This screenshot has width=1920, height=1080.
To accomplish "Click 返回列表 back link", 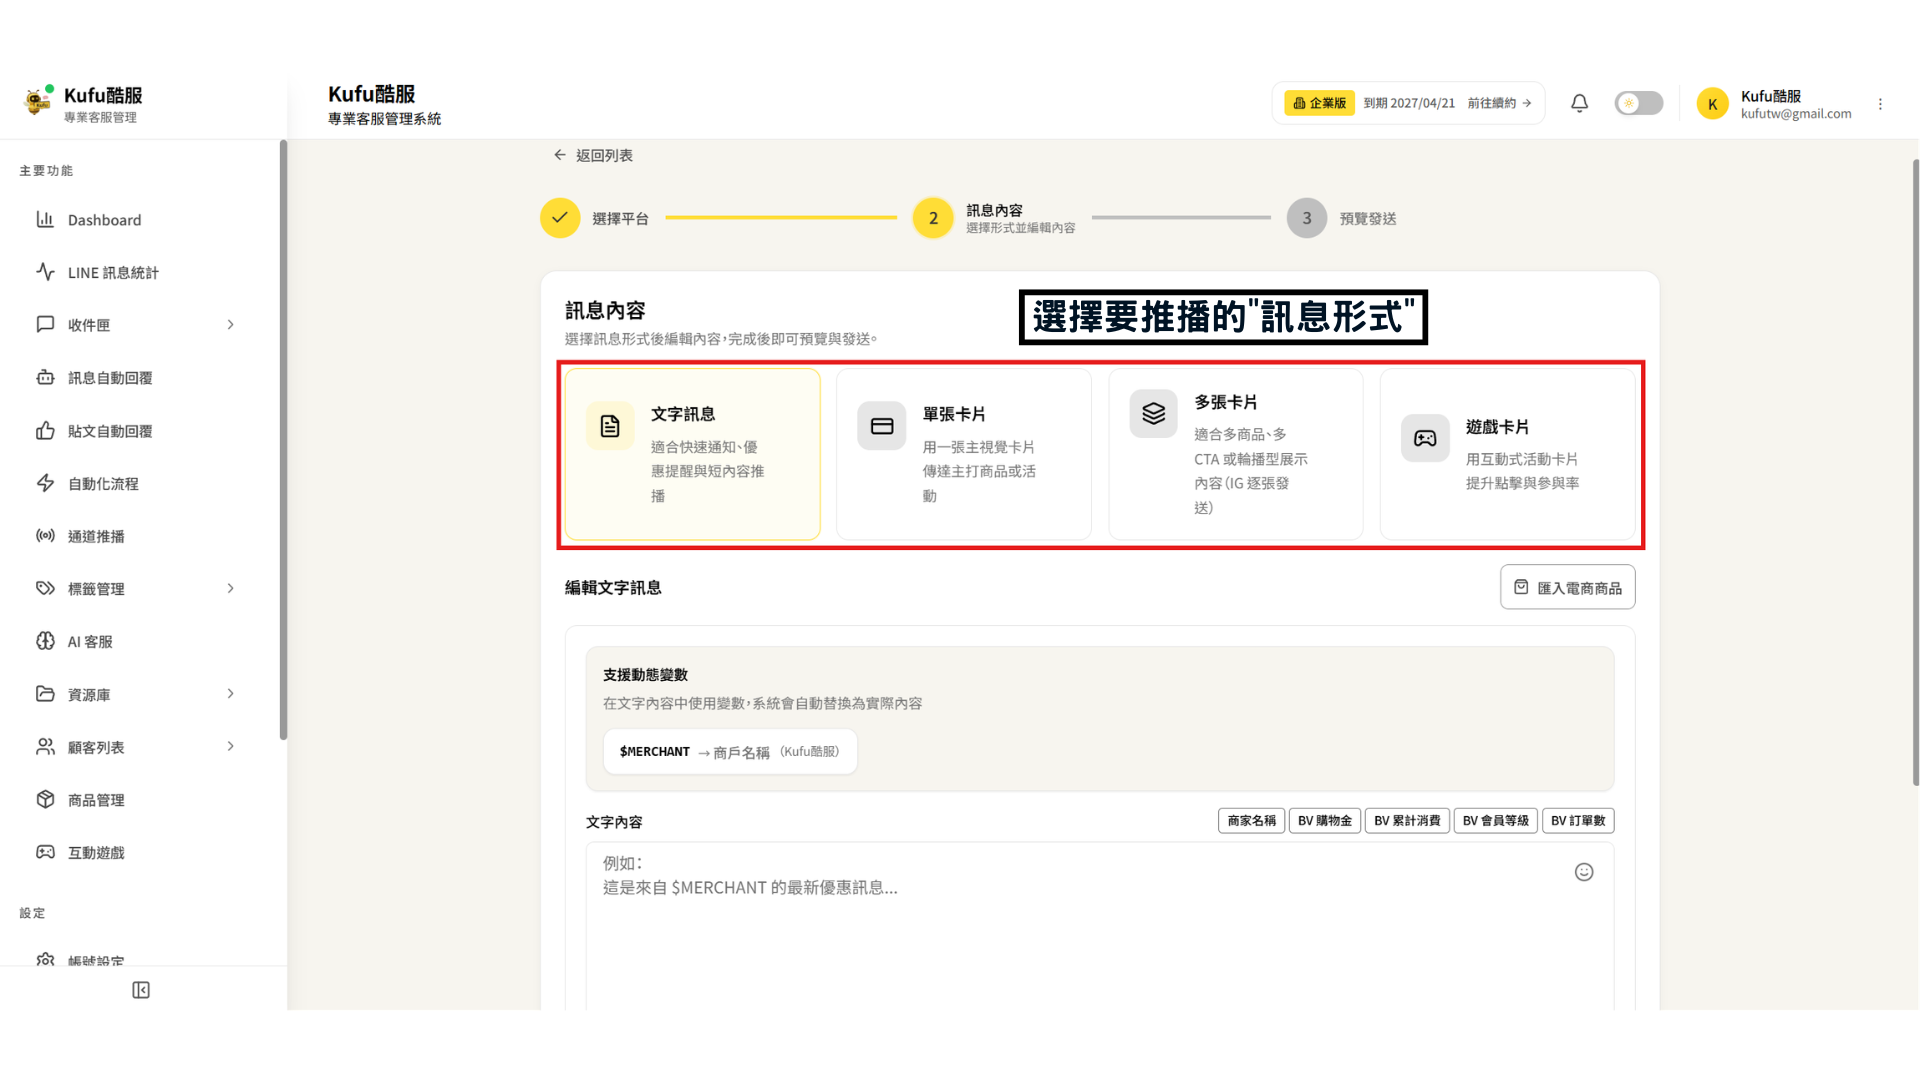I will click(593, 155).
